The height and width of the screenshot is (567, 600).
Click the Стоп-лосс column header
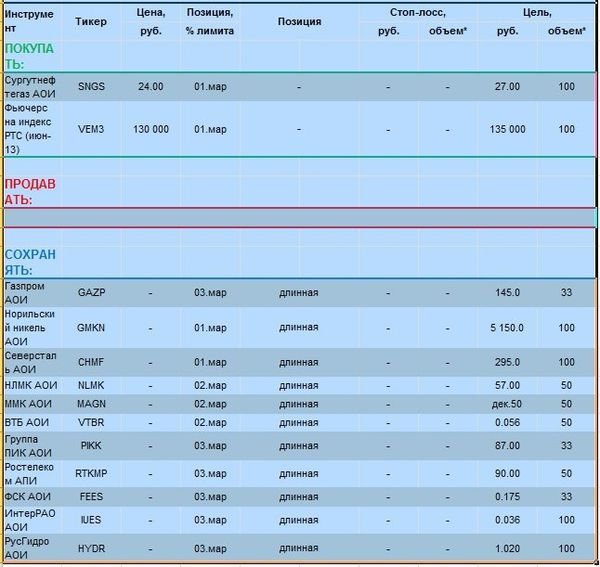point(418,13)
